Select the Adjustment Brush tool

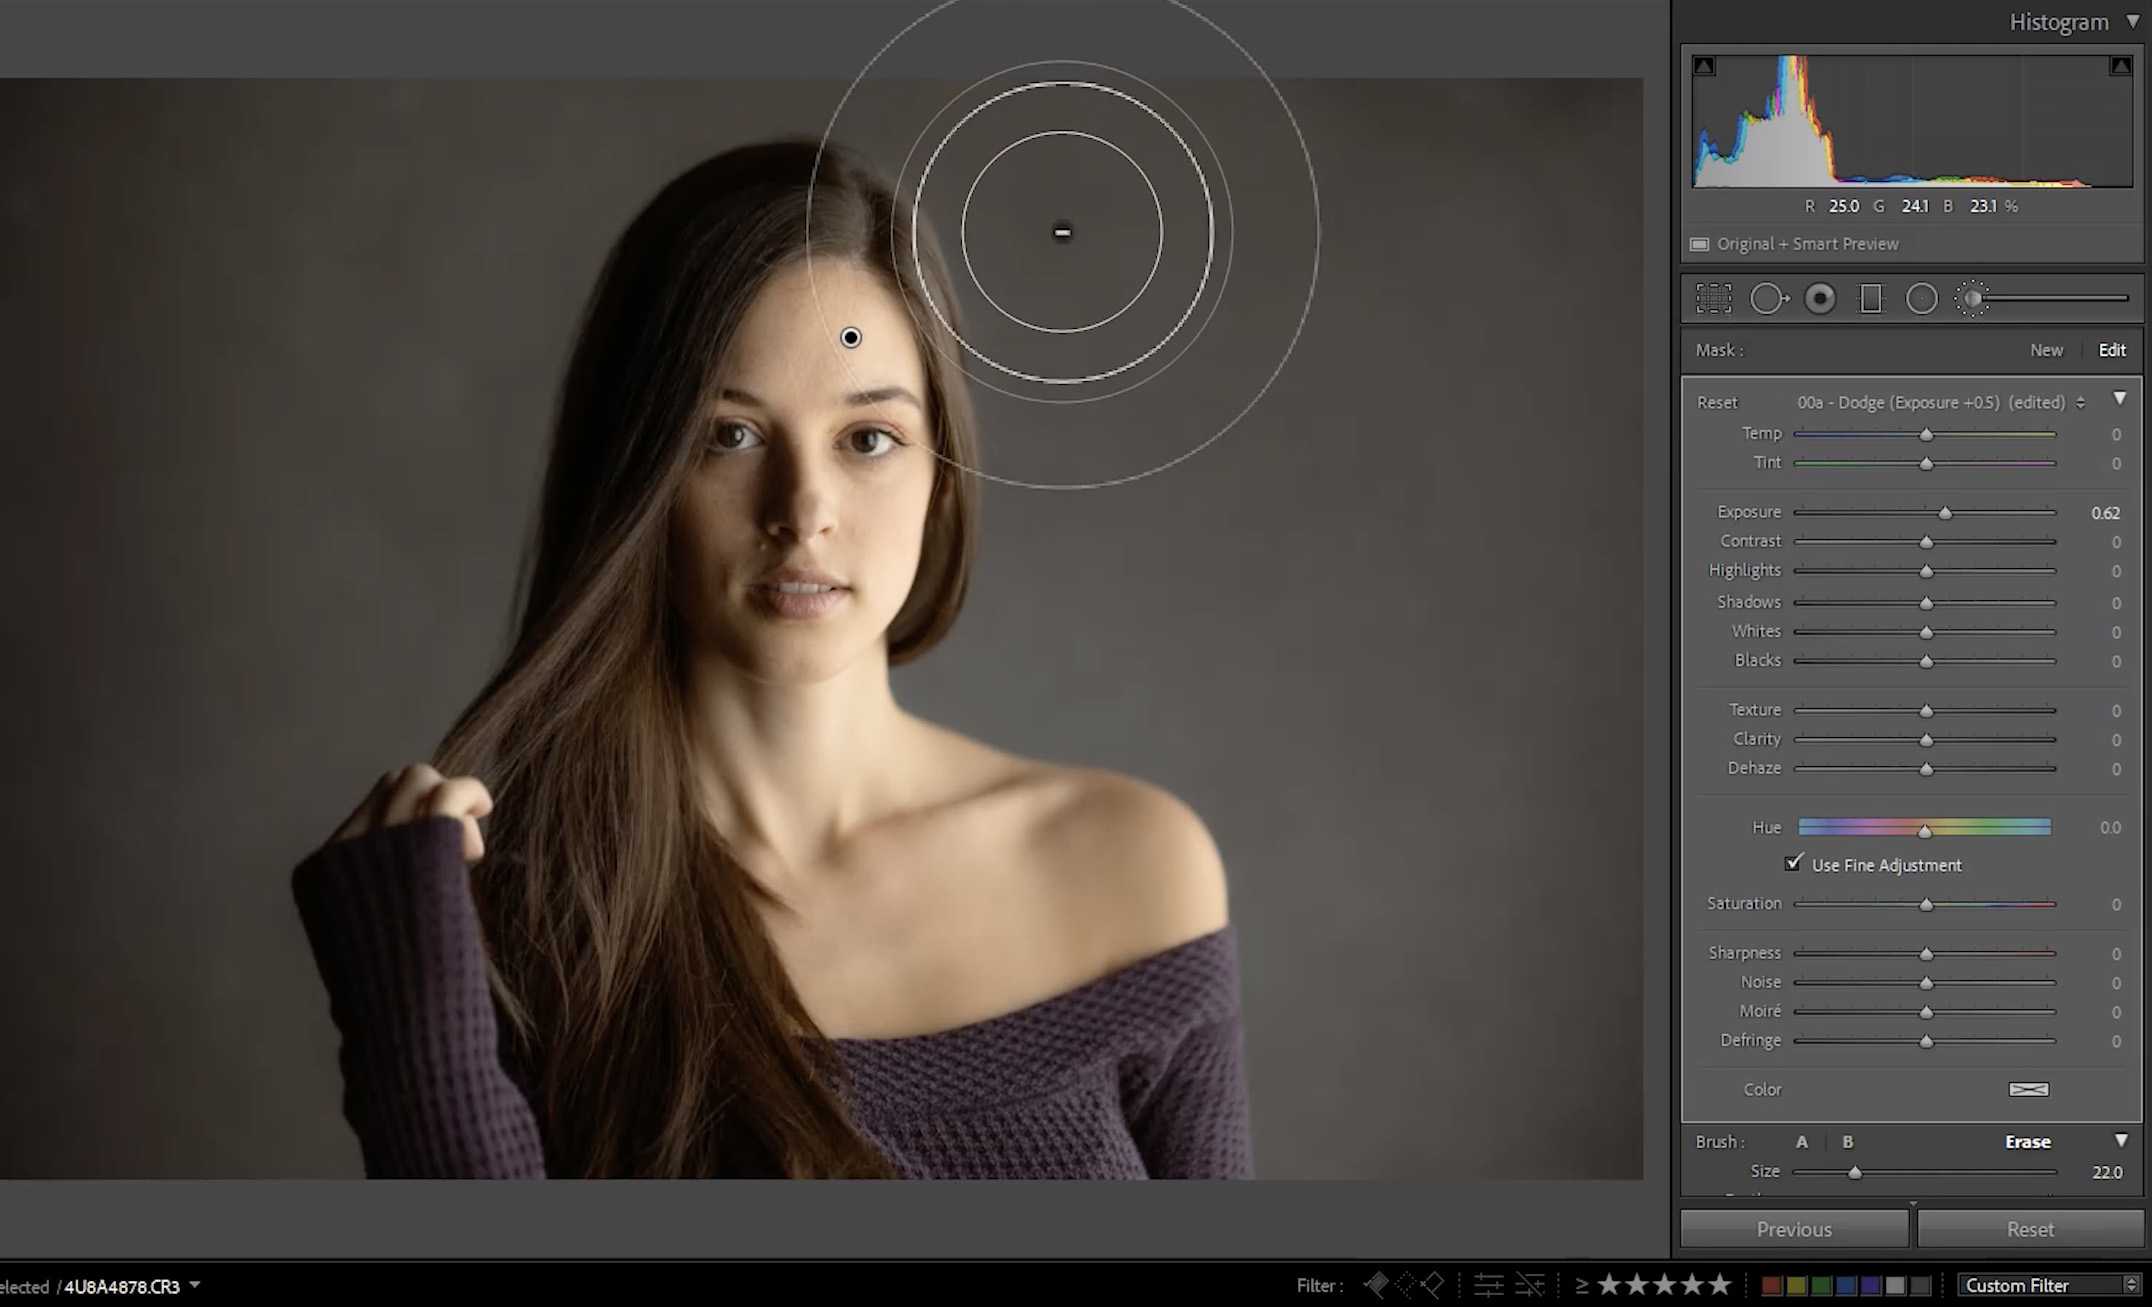tap(1972, 298)
